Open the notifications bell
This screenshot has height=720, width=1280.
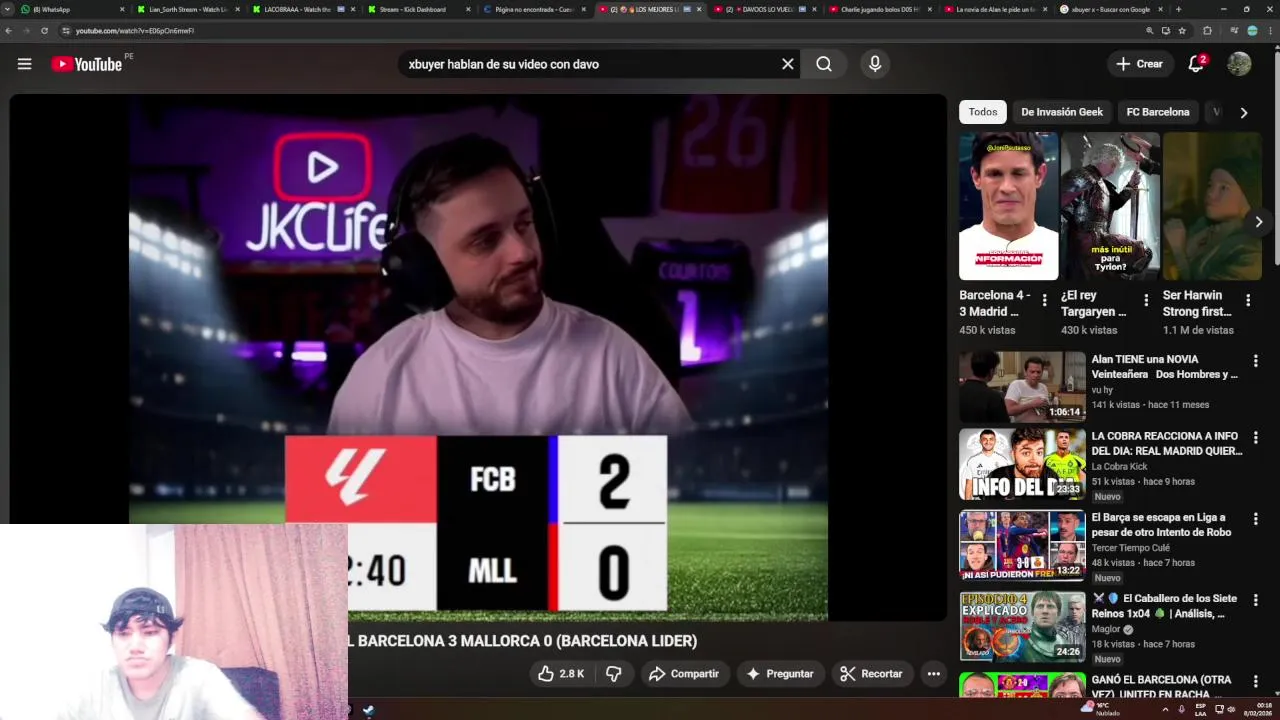point(1196,64)
